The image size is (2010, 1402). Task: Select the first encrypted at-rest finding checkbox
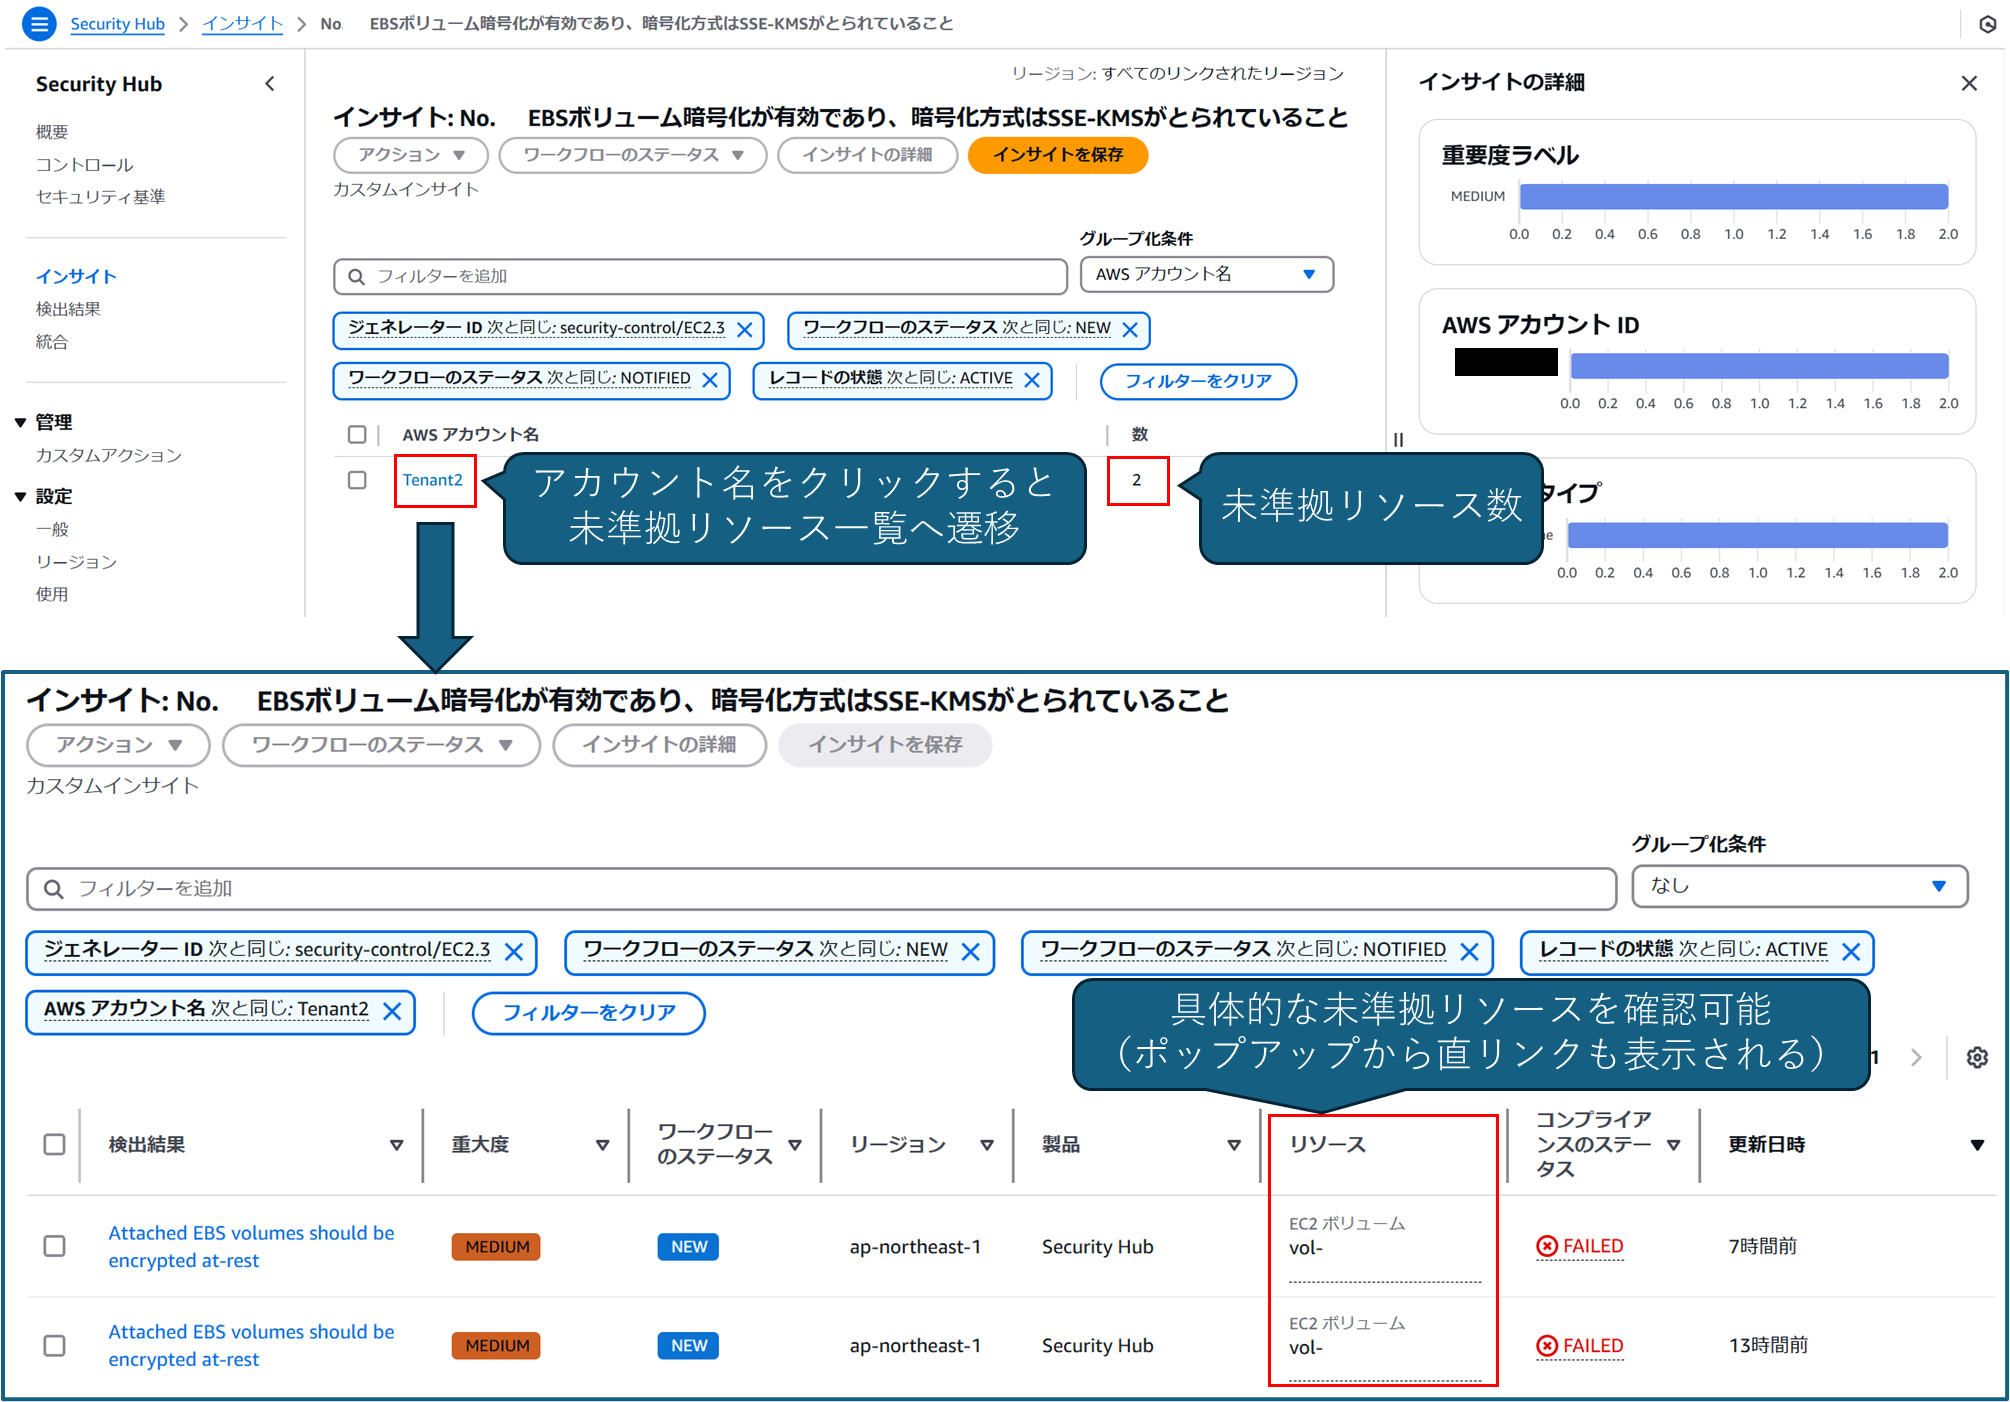tap(54, 1246)
